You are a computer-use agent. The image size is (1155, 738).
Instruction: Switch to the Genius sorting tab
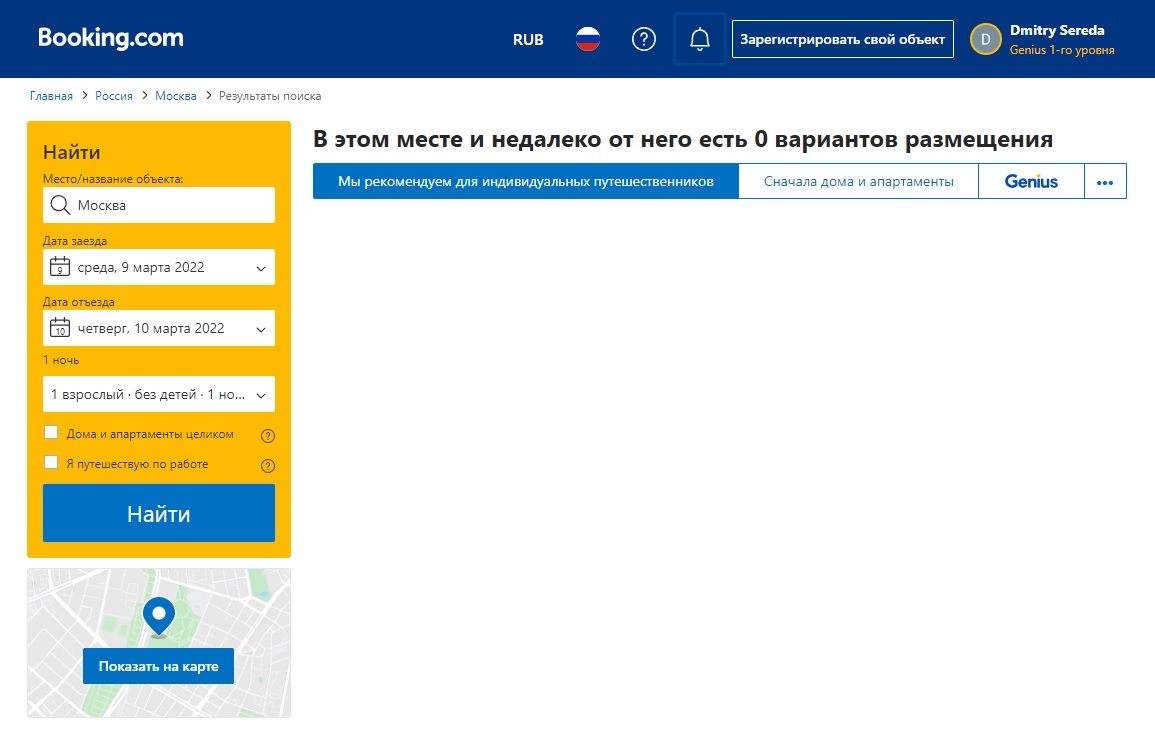pos(1031,181)
